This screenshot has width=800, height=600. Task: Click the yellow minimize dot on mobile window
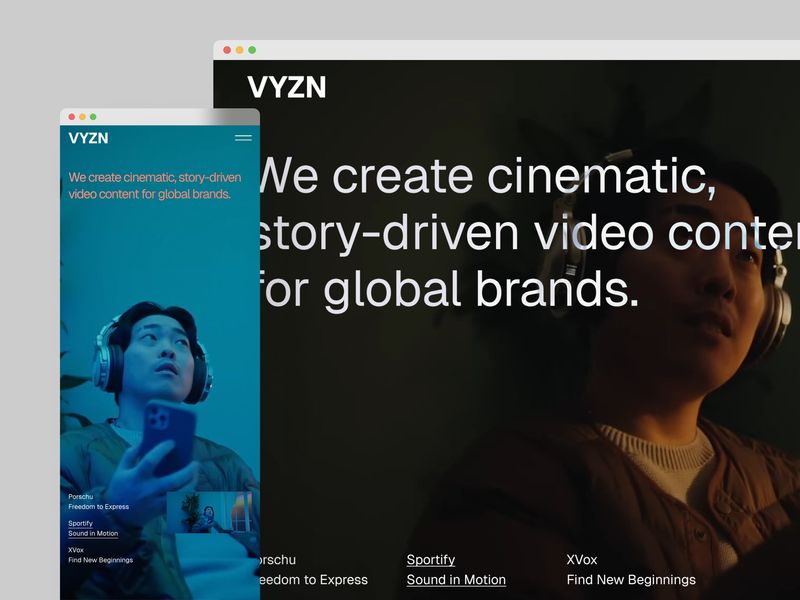tap(82, 116)
